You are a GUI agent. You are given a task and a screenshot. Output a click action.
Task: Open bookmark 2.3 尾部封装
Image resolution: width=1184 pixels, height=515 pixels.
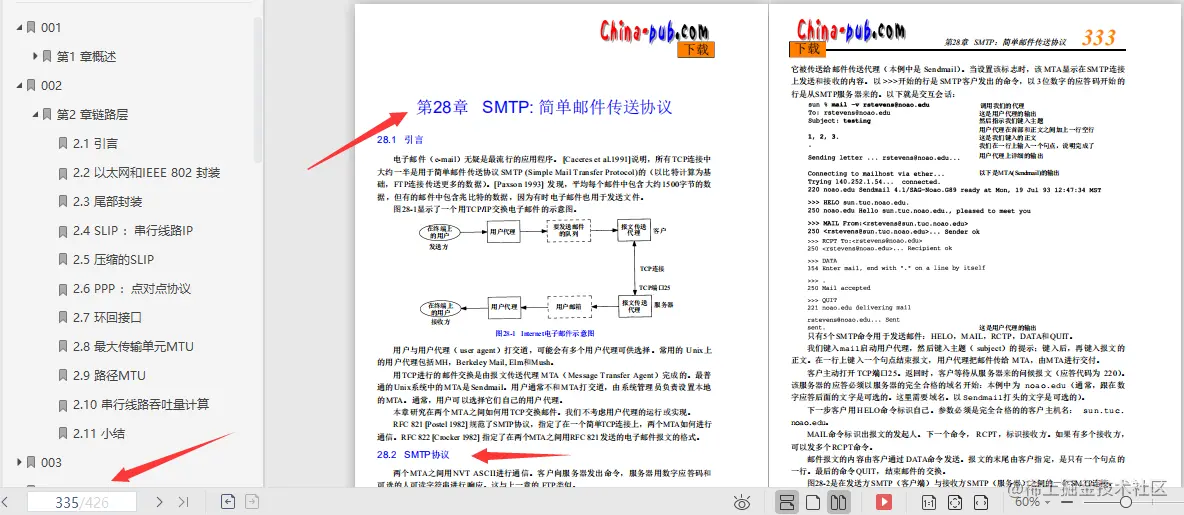tap(107, 202)
